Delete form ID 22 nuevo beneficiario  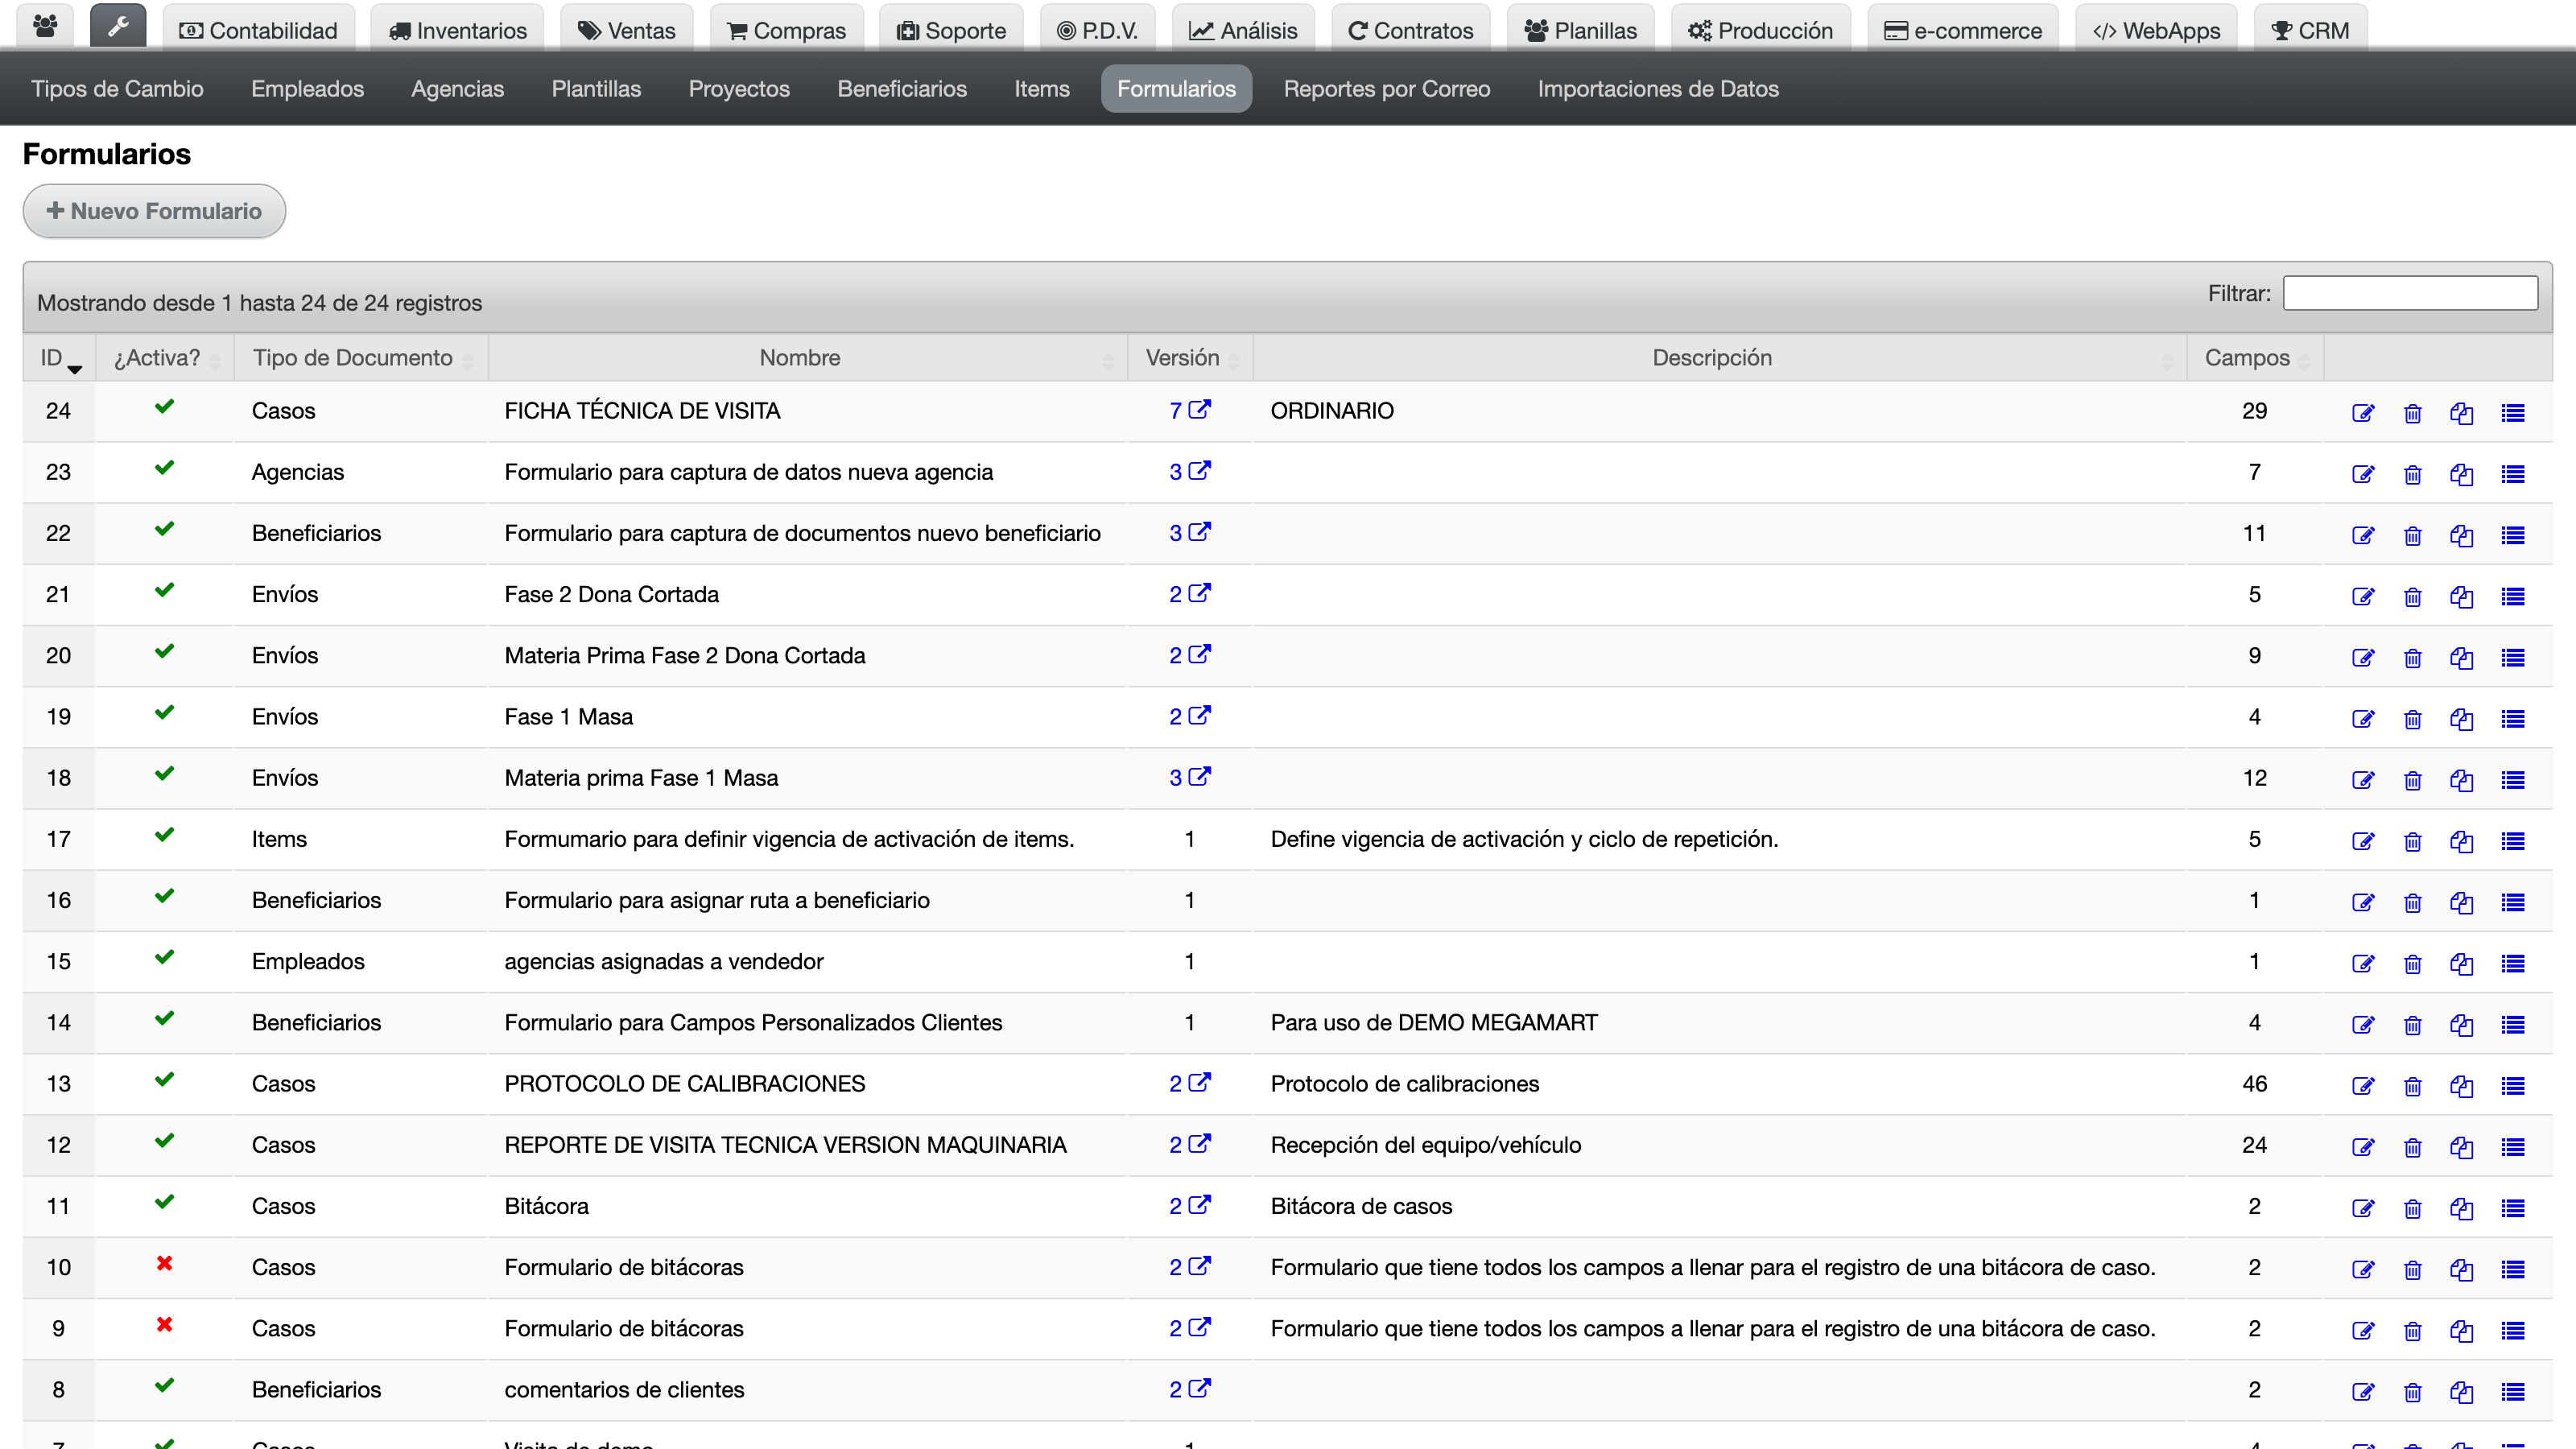(x=2412, y=535)
